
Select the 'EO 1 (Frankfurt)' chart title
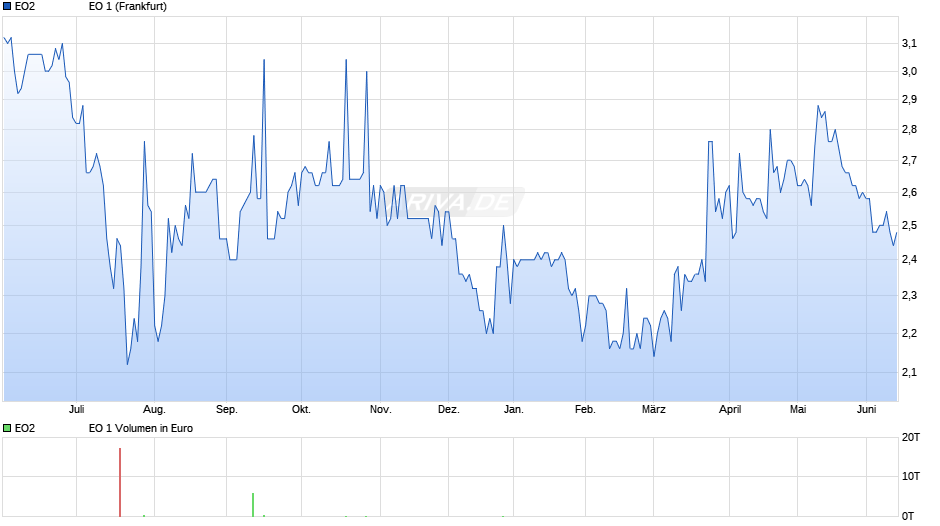[x=128, y=7]
